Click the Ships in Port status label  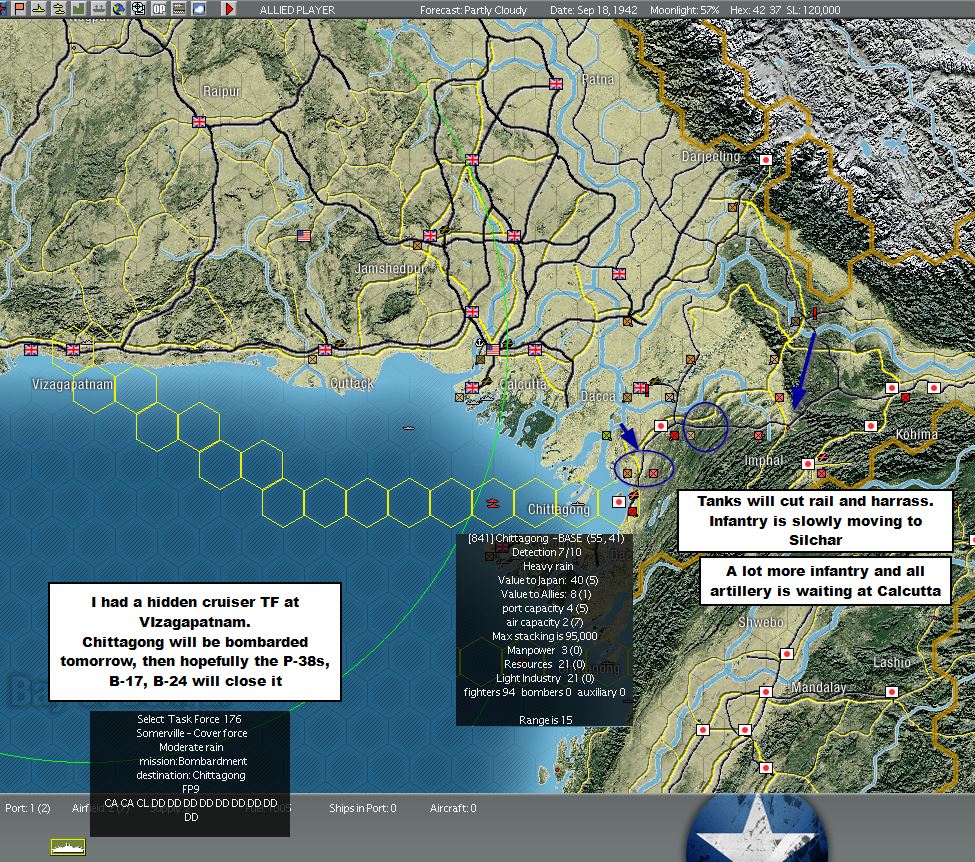[x=363, y=808]
